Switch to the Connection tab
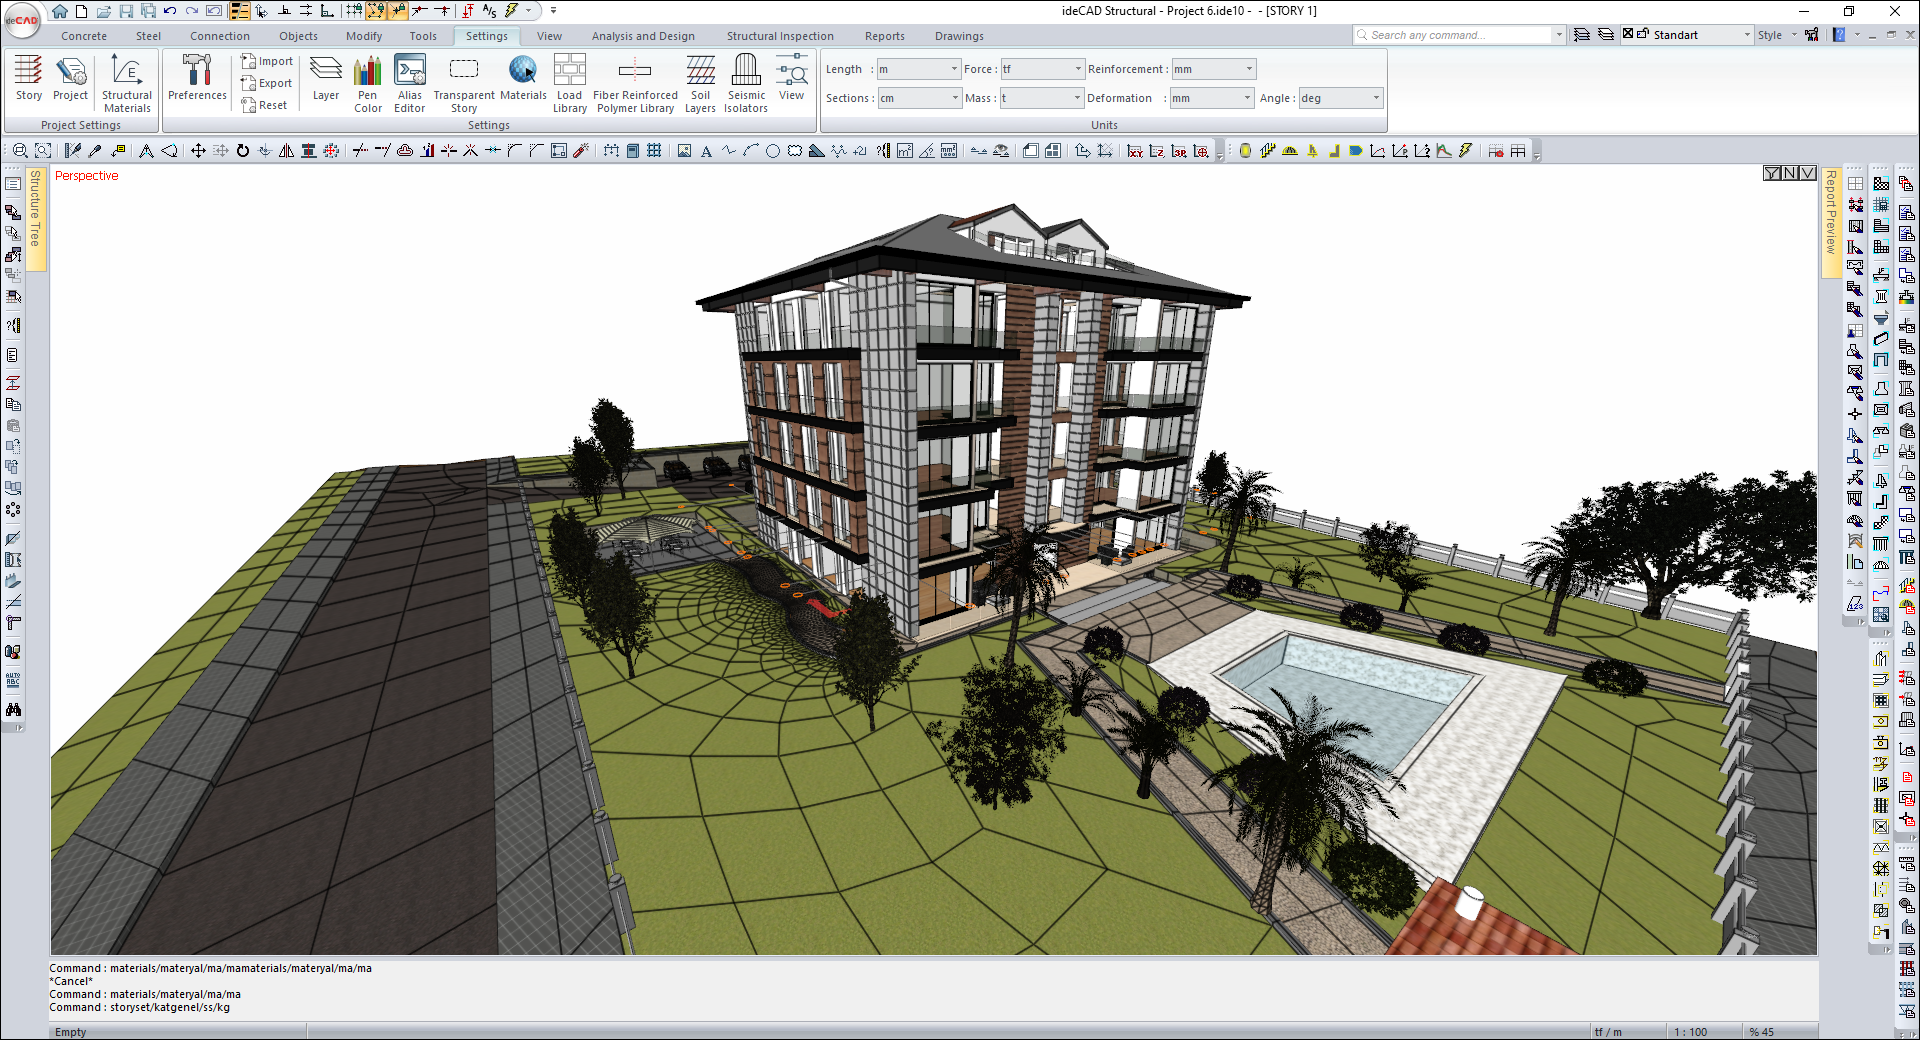1920x1040 pixels. coord(220,36)
